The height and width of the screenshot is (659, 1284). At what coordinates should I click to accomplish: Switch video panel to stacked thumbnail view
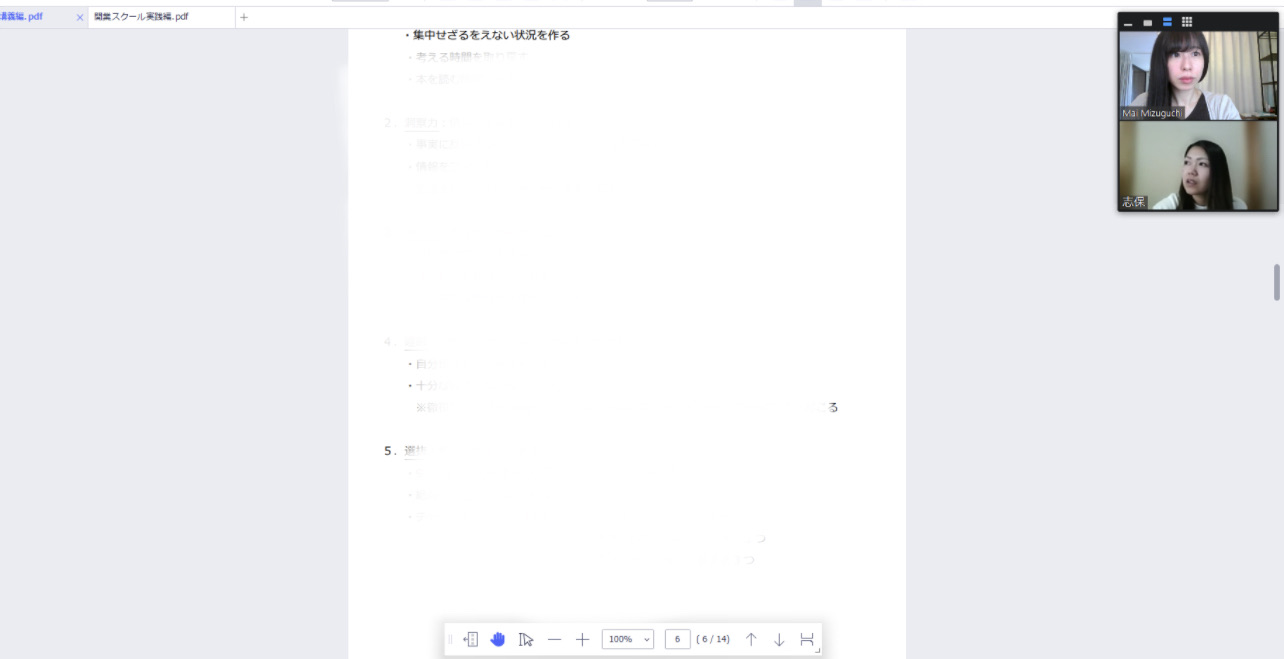[1167, 22]
